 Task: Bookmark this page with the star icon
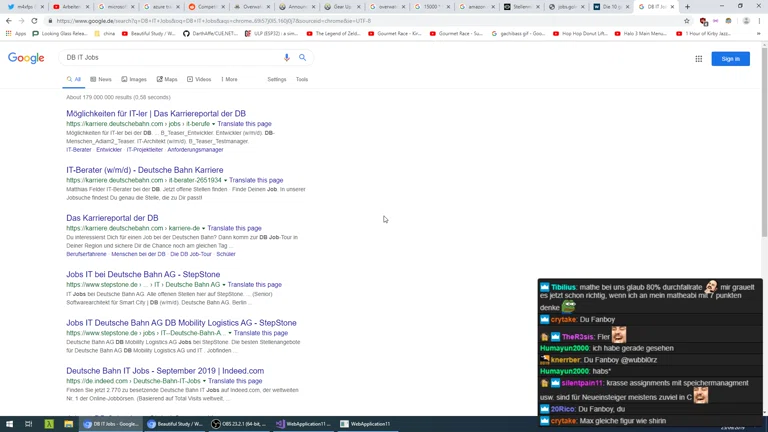click(686, 21)
